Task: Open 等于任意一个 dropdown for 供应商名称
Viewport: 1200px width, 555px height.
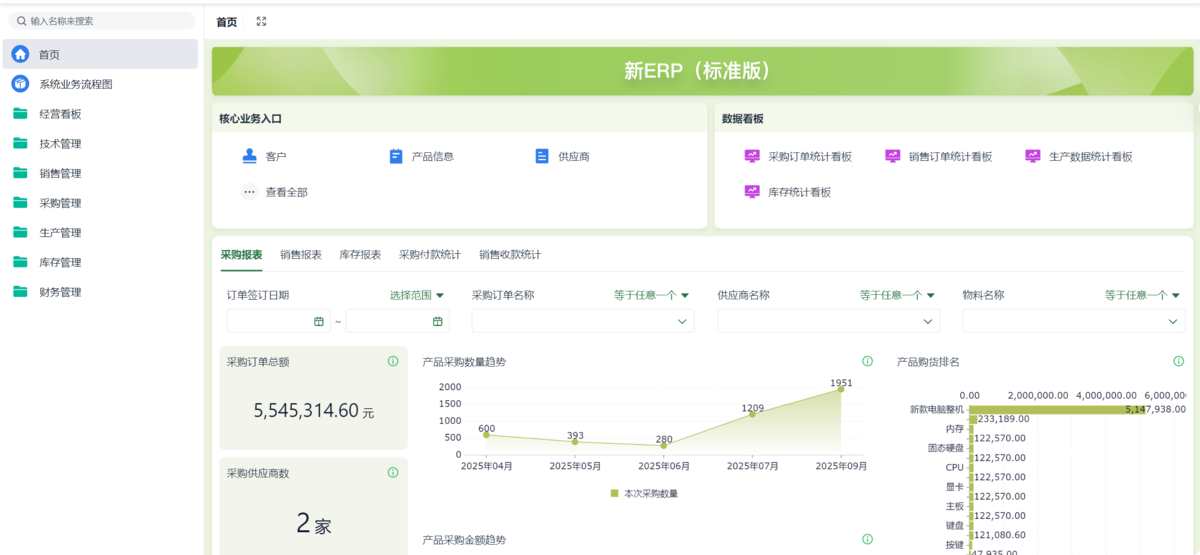Action: point(897,295)
